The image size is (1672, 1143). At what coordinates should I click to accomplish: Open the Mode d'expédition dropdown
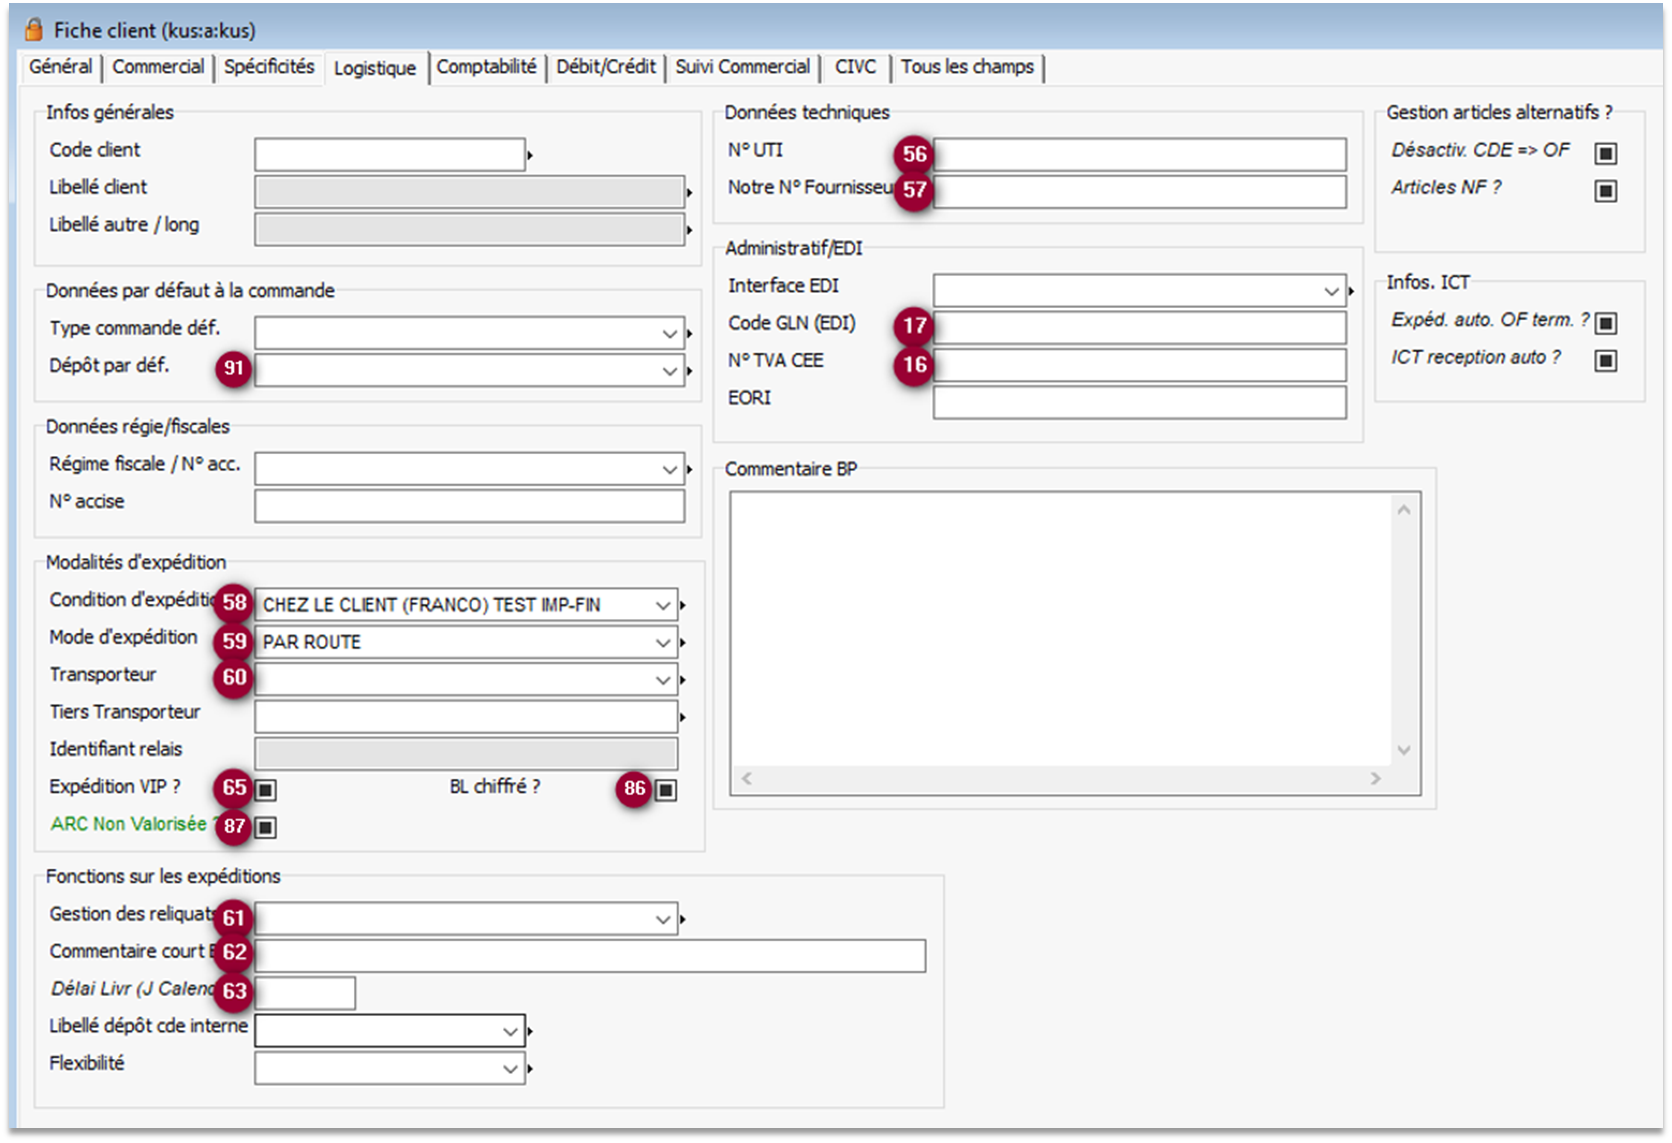(662, 642)
